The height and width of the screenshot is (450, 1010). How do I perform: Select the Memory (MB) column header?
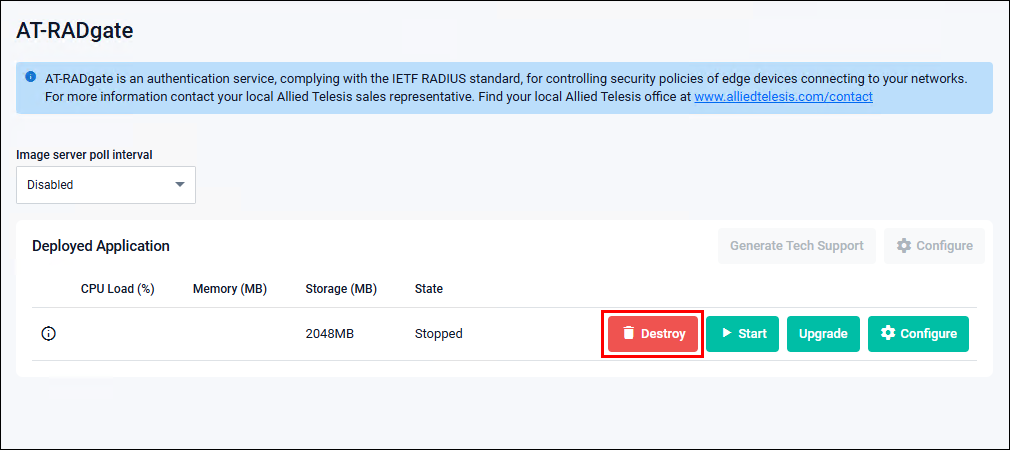point(229,289)
